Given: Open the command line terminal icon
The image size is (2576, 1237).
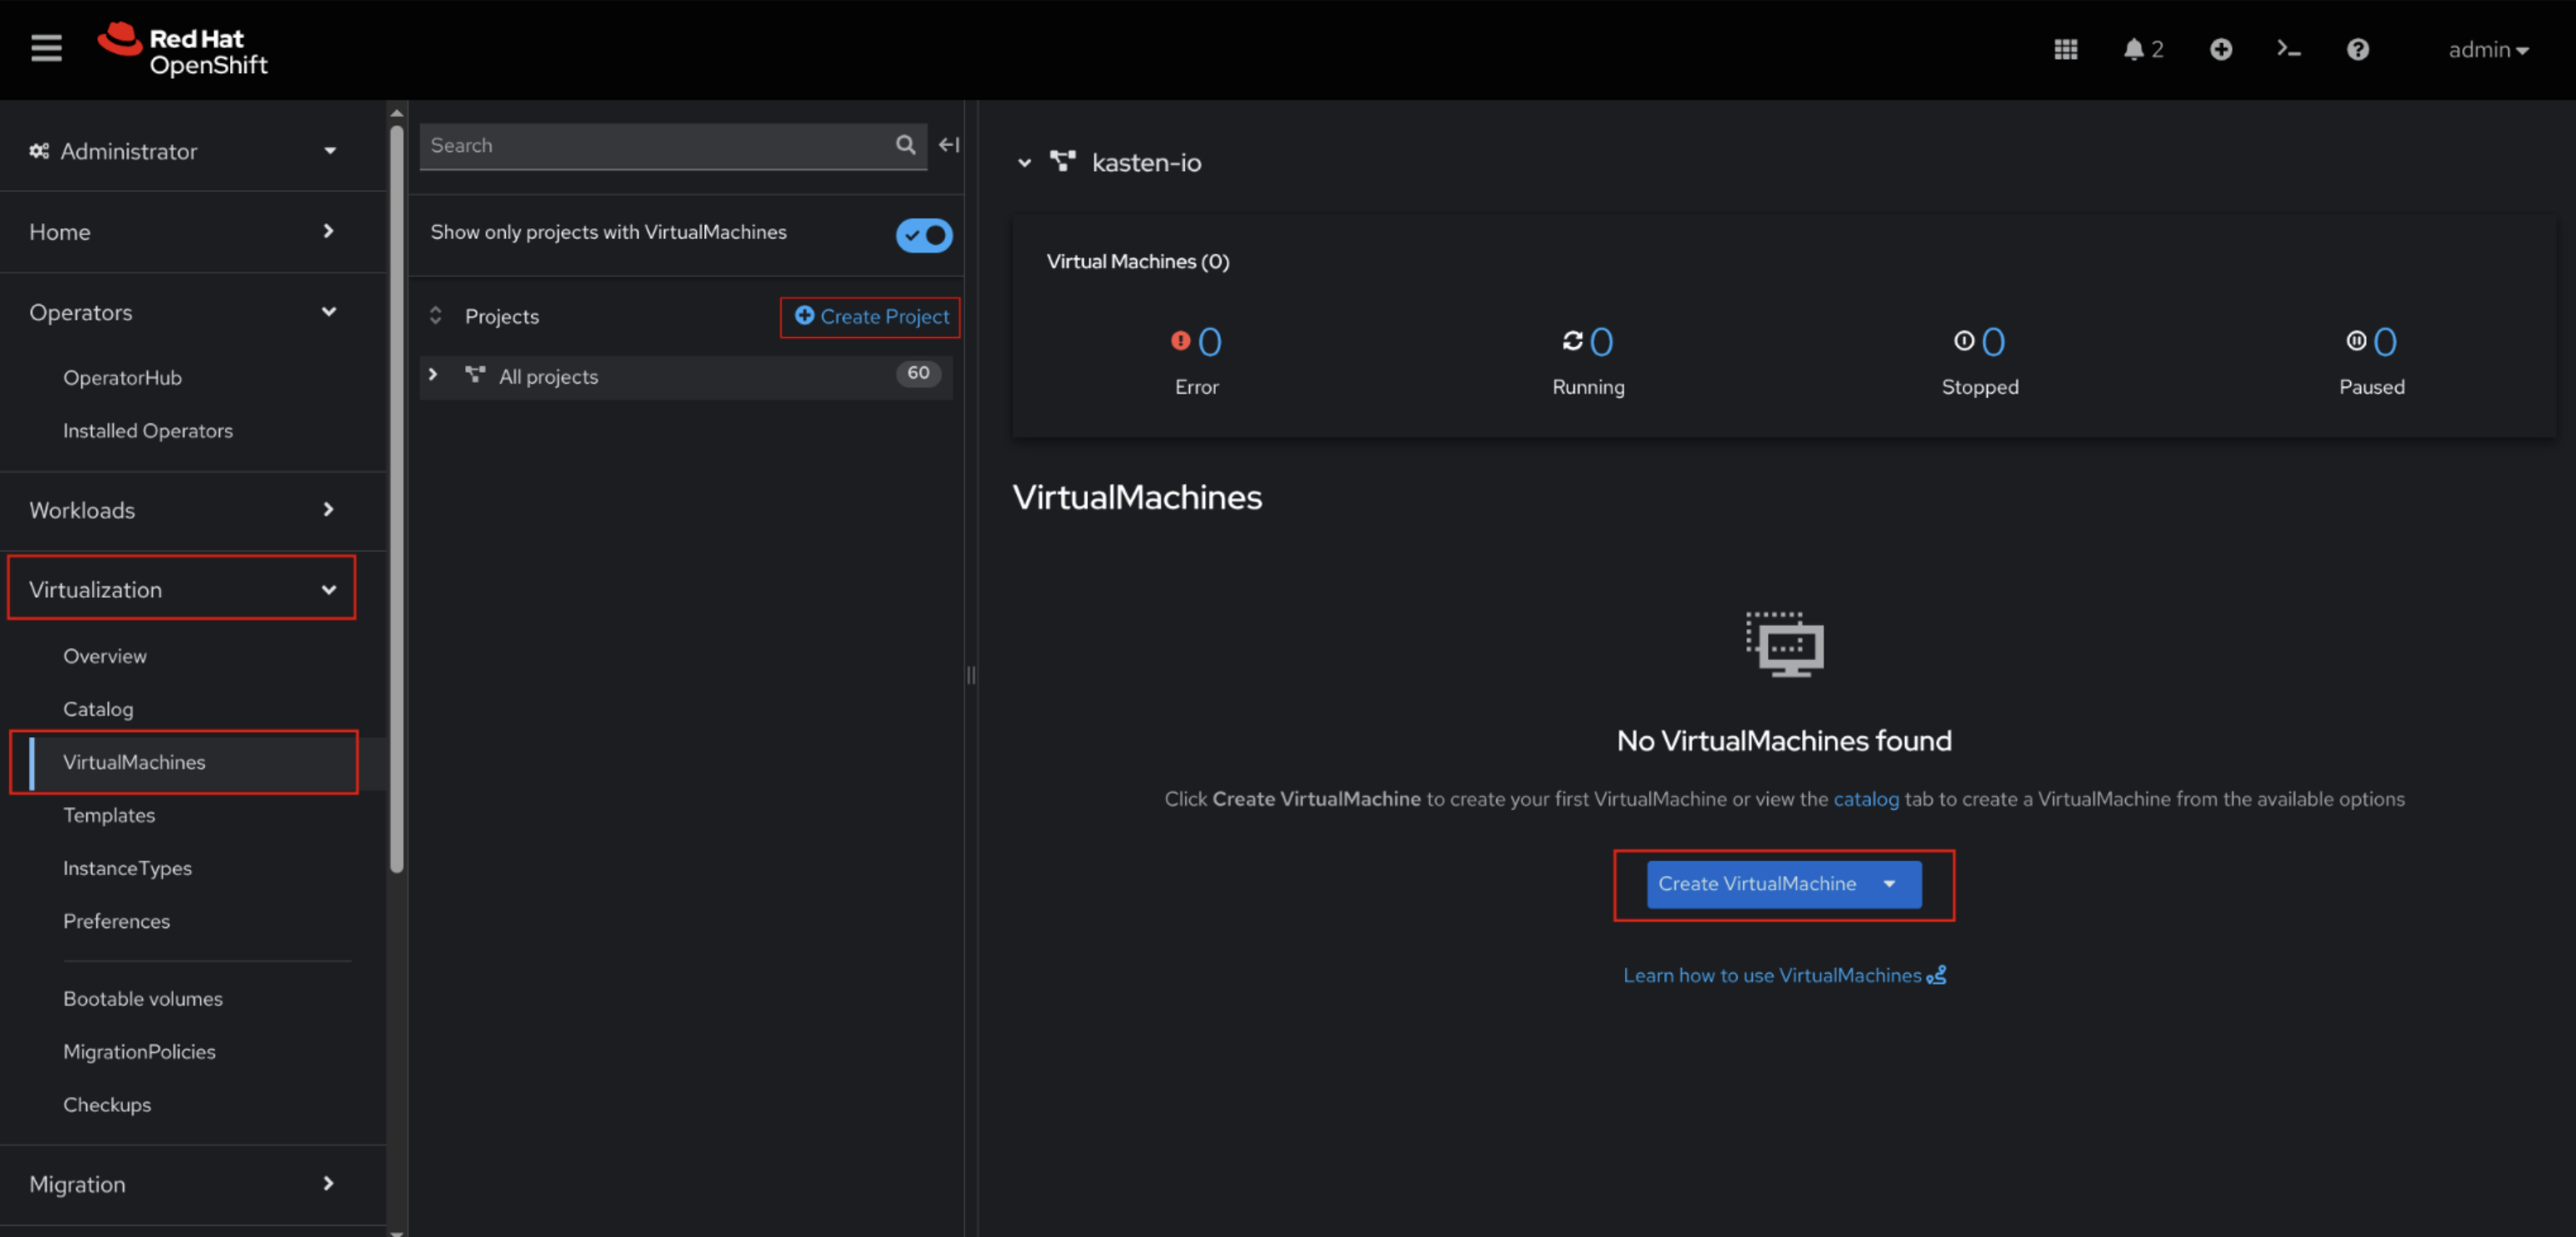Looking at the screenshot, I should [2288, 49].
